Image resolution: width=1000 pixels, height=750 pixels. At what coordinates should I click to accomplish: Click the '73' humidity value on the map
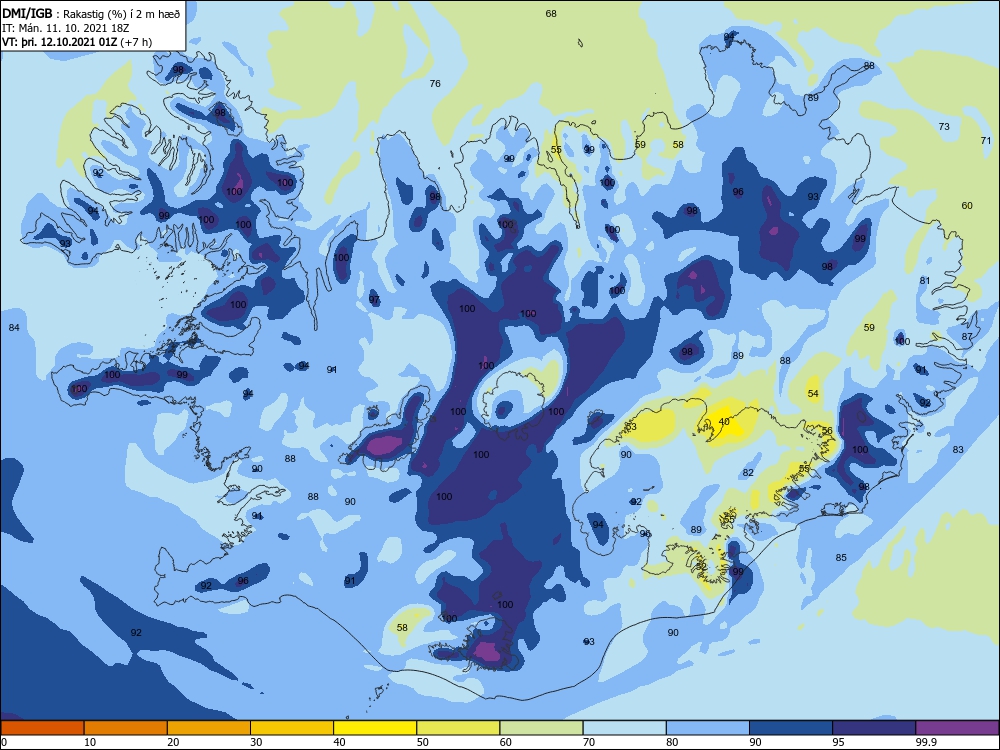(944, 127)
